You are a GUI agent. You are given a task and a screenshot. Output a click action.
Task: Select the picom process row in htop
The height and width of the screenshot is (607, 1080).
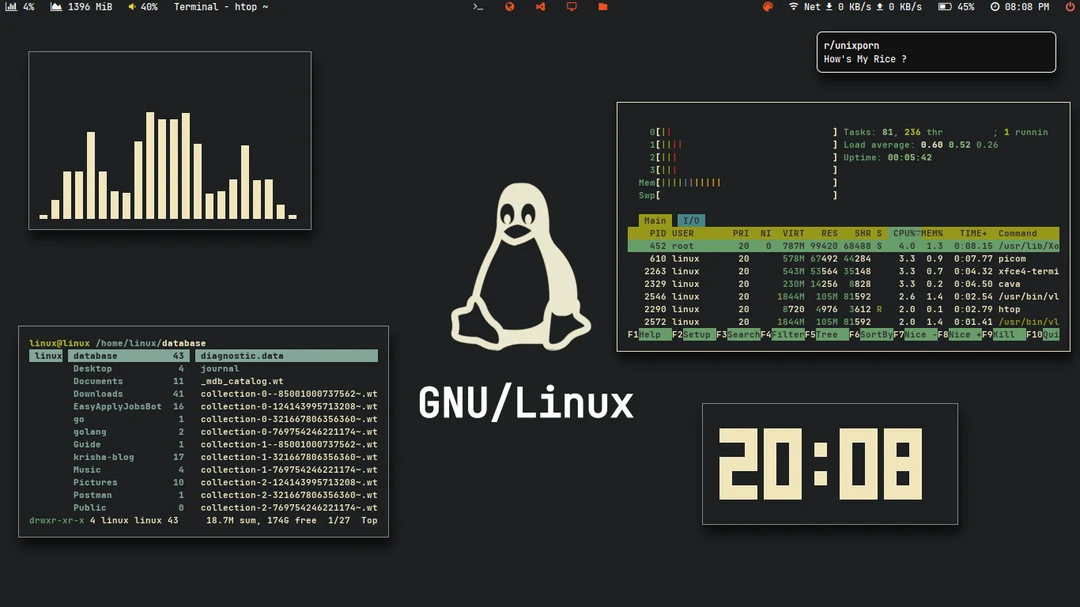[x=850, y=258]
